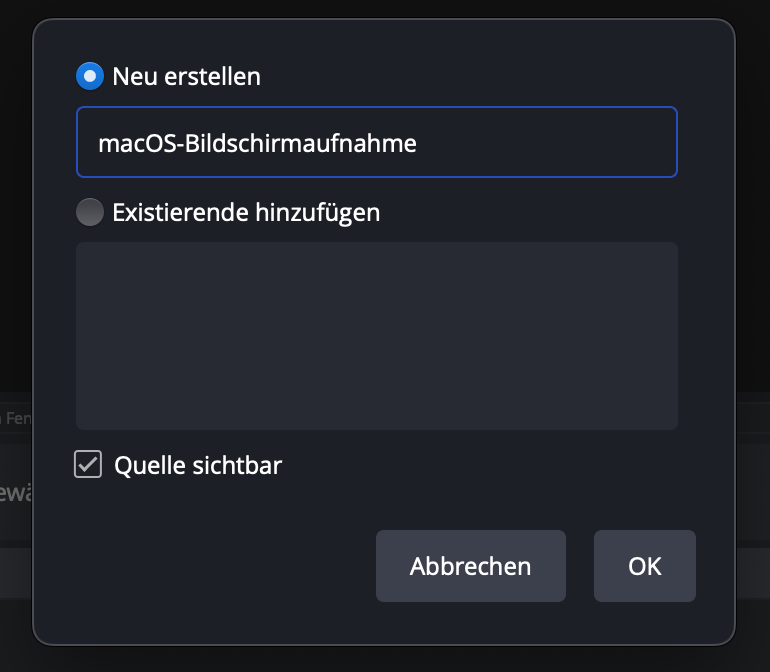Select the "Neu erstellen" radio button

[x=90, y=76]
